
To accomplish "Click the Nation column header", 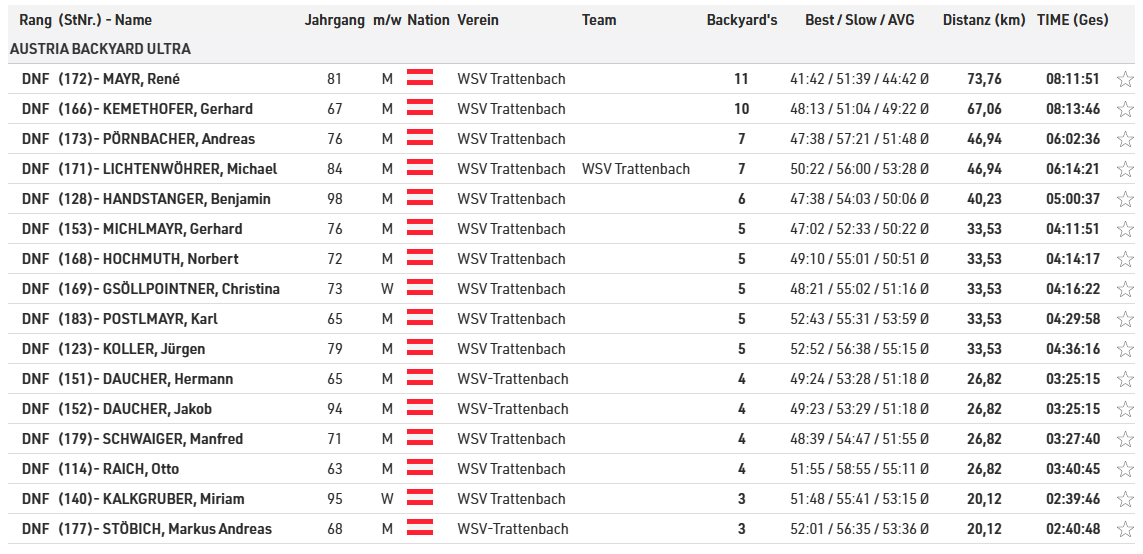I will (429, 20).
